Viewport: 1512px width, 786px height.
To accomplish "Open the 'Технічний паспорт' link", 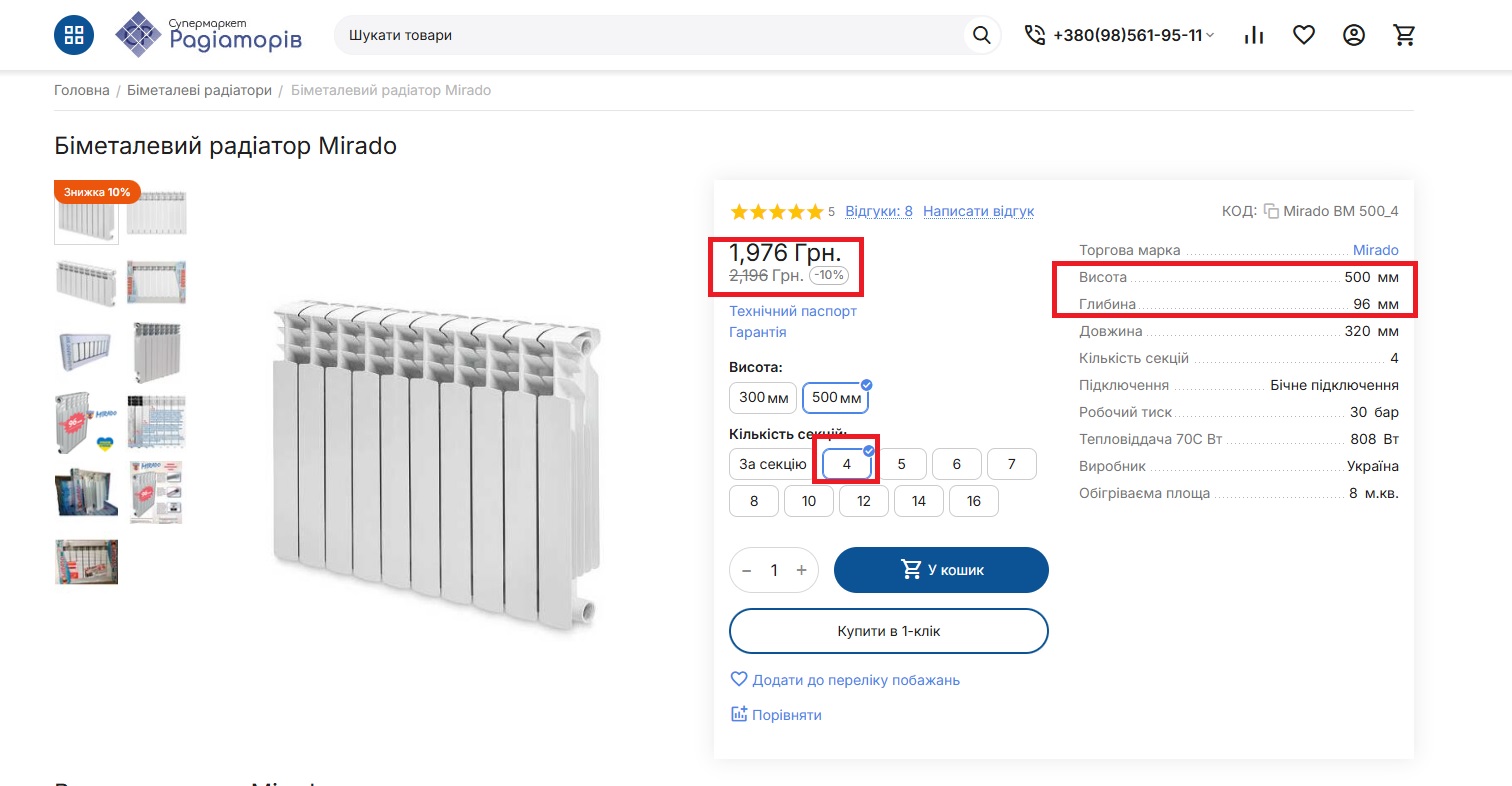I will pos(793,311).
